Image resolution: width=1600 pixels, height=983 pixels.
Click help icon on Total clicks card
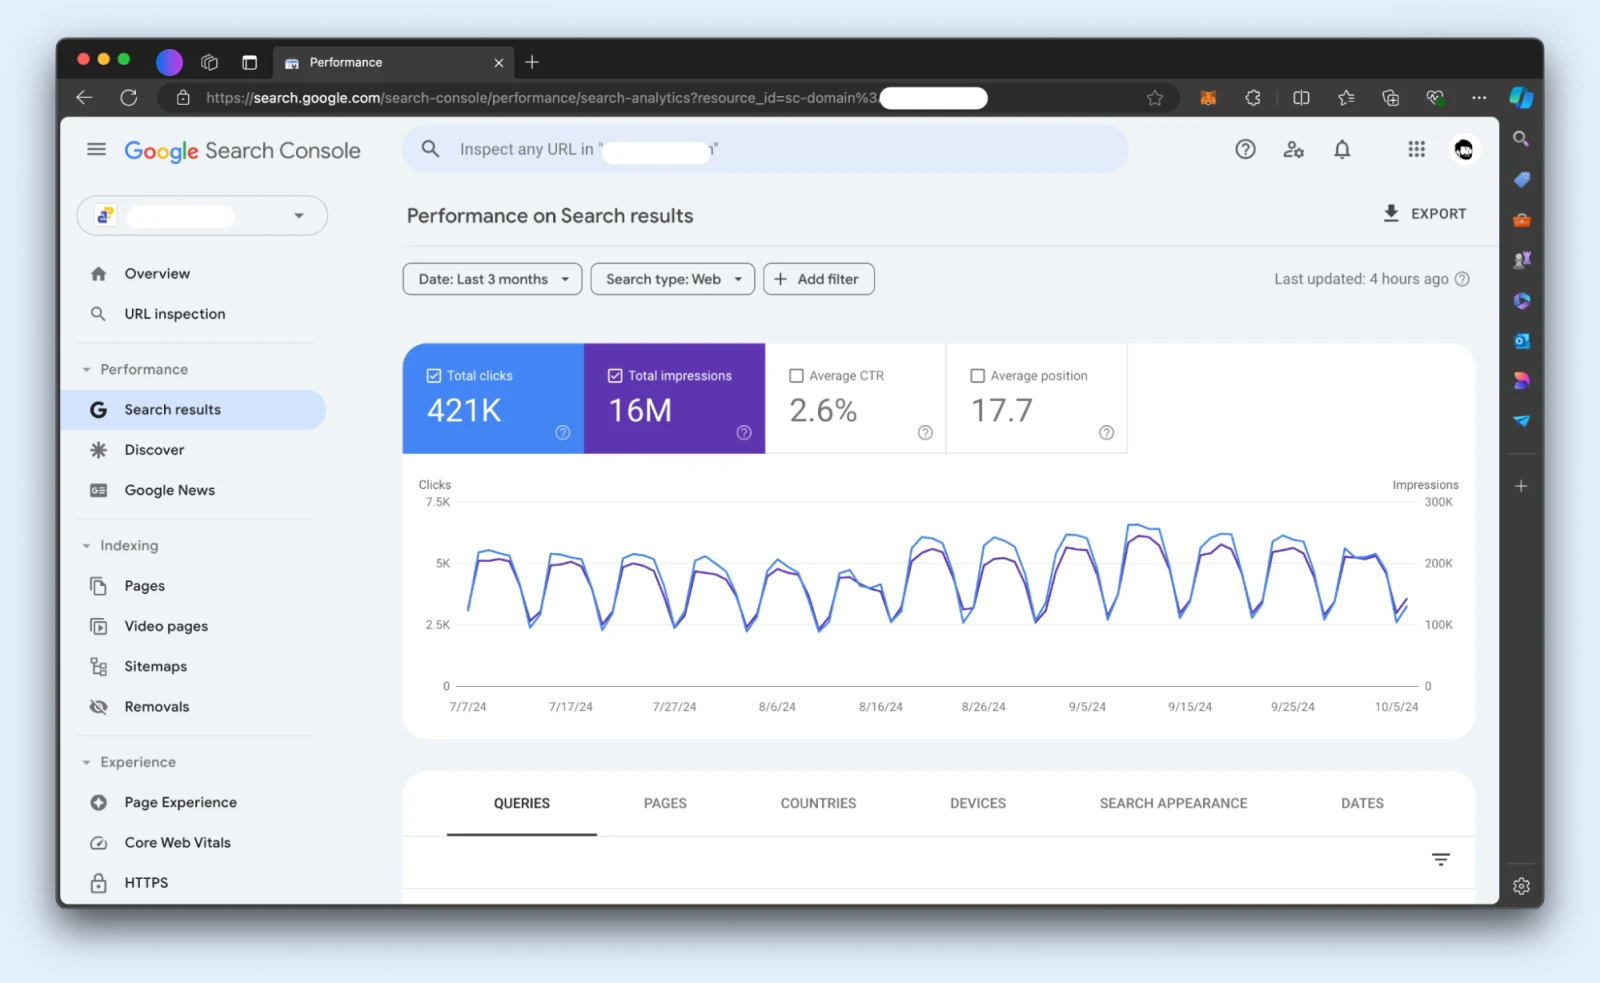(x=563, y=432)
